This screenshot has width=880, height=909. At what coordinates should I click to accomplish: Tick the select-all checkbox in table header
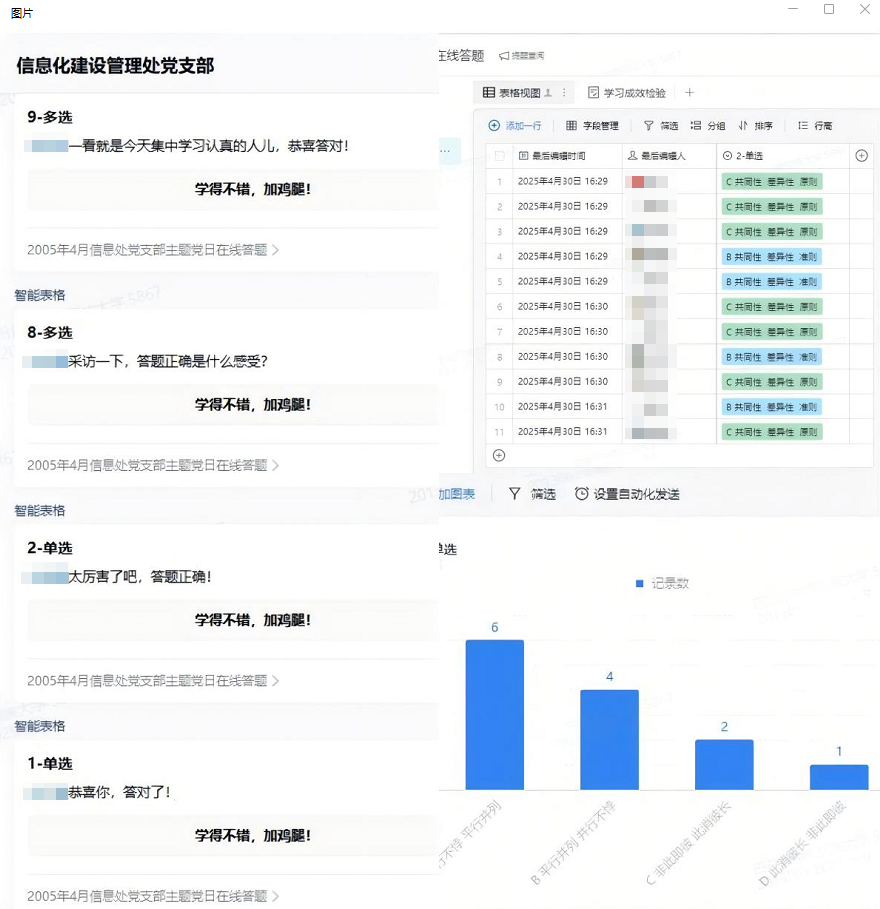pos(500,156)
